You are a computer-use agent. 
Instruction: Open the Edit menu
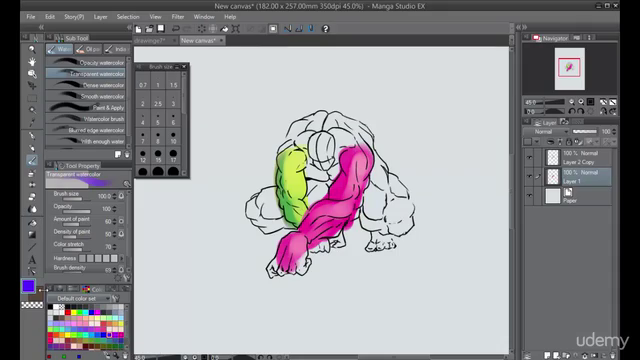click(x=50, y=17)
